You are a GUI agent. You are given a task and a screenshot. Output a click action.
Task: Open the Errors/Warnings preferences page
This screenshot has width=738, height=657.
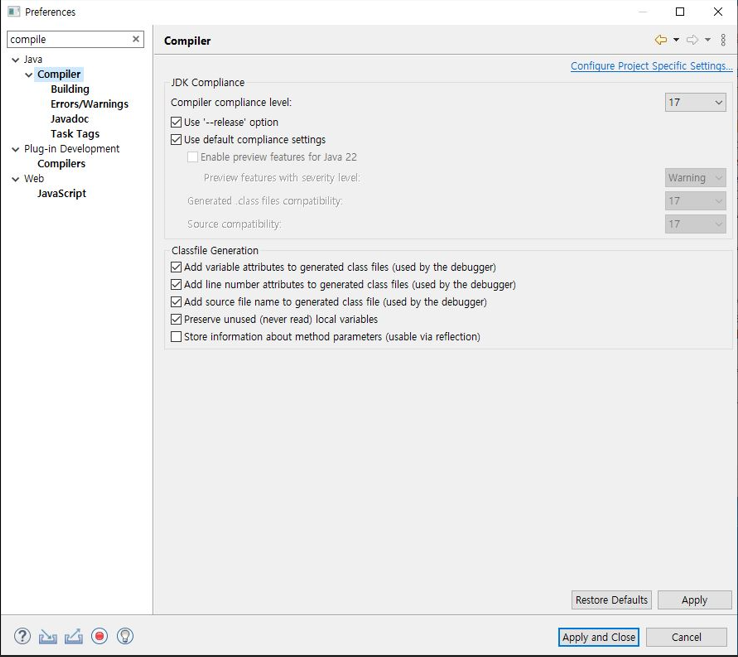tap(89, 104)
